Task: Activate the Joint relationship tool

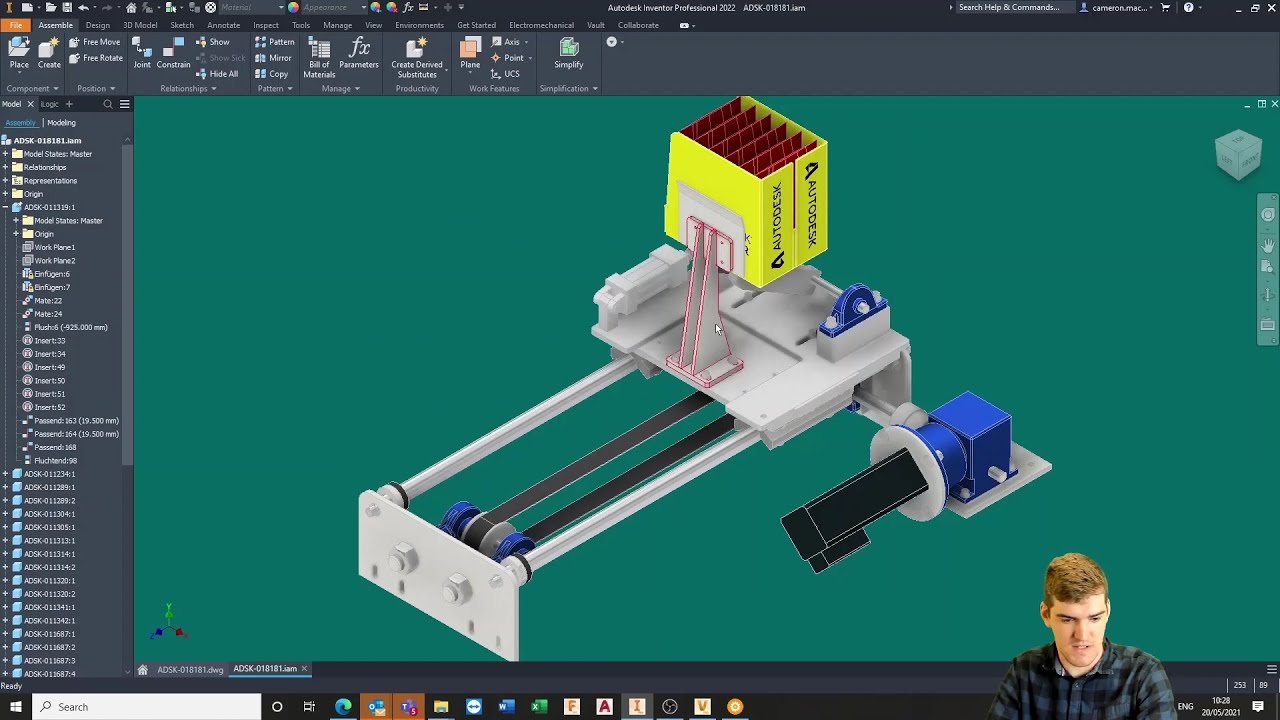Action: tap(142, 53)
